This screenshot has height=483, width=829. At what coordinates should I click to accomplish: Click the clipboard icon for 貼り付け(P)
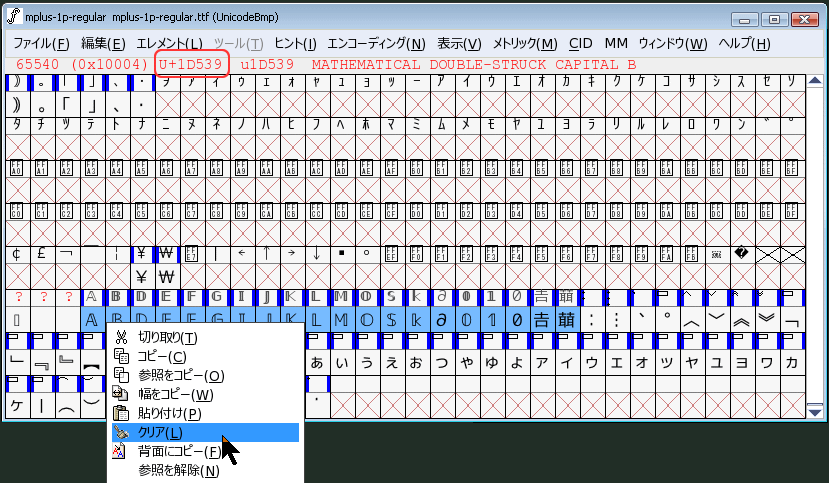click(x=121, y=413)
